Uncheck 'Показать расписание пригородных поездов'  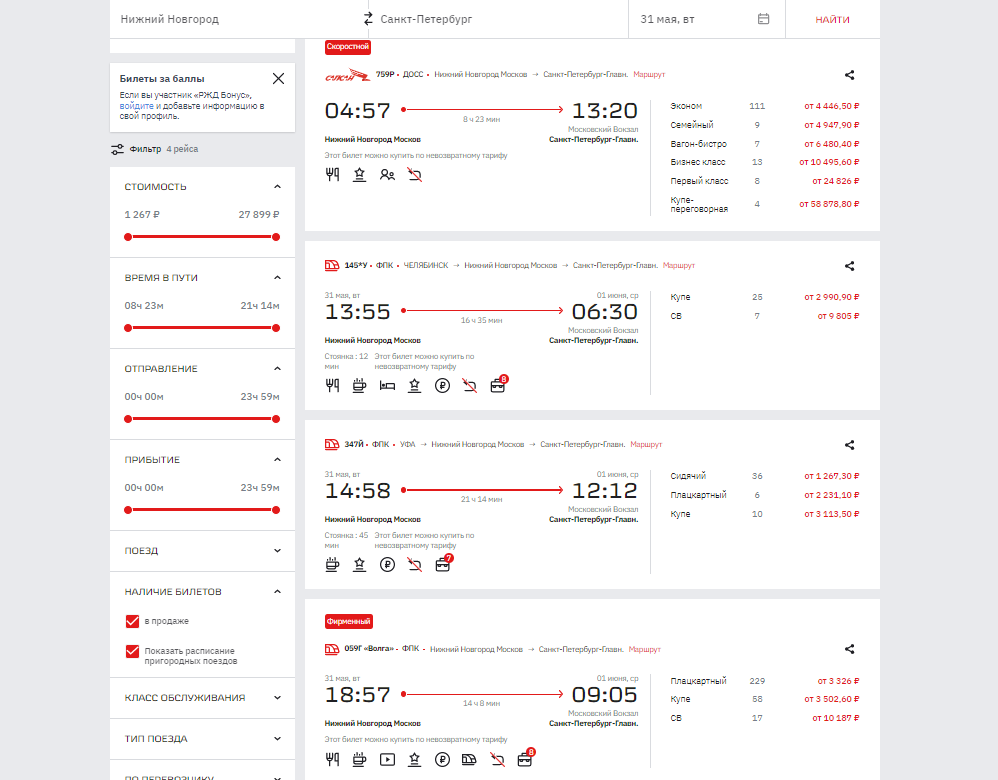coord(132,651)
